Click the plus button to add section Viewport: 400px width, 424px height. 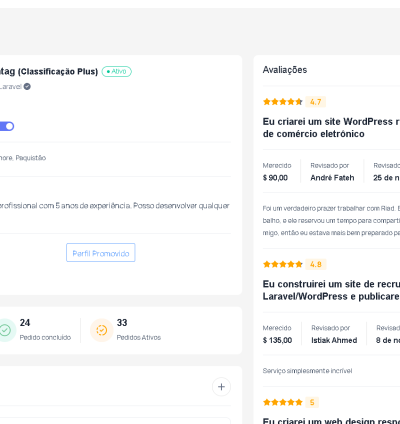221,387
